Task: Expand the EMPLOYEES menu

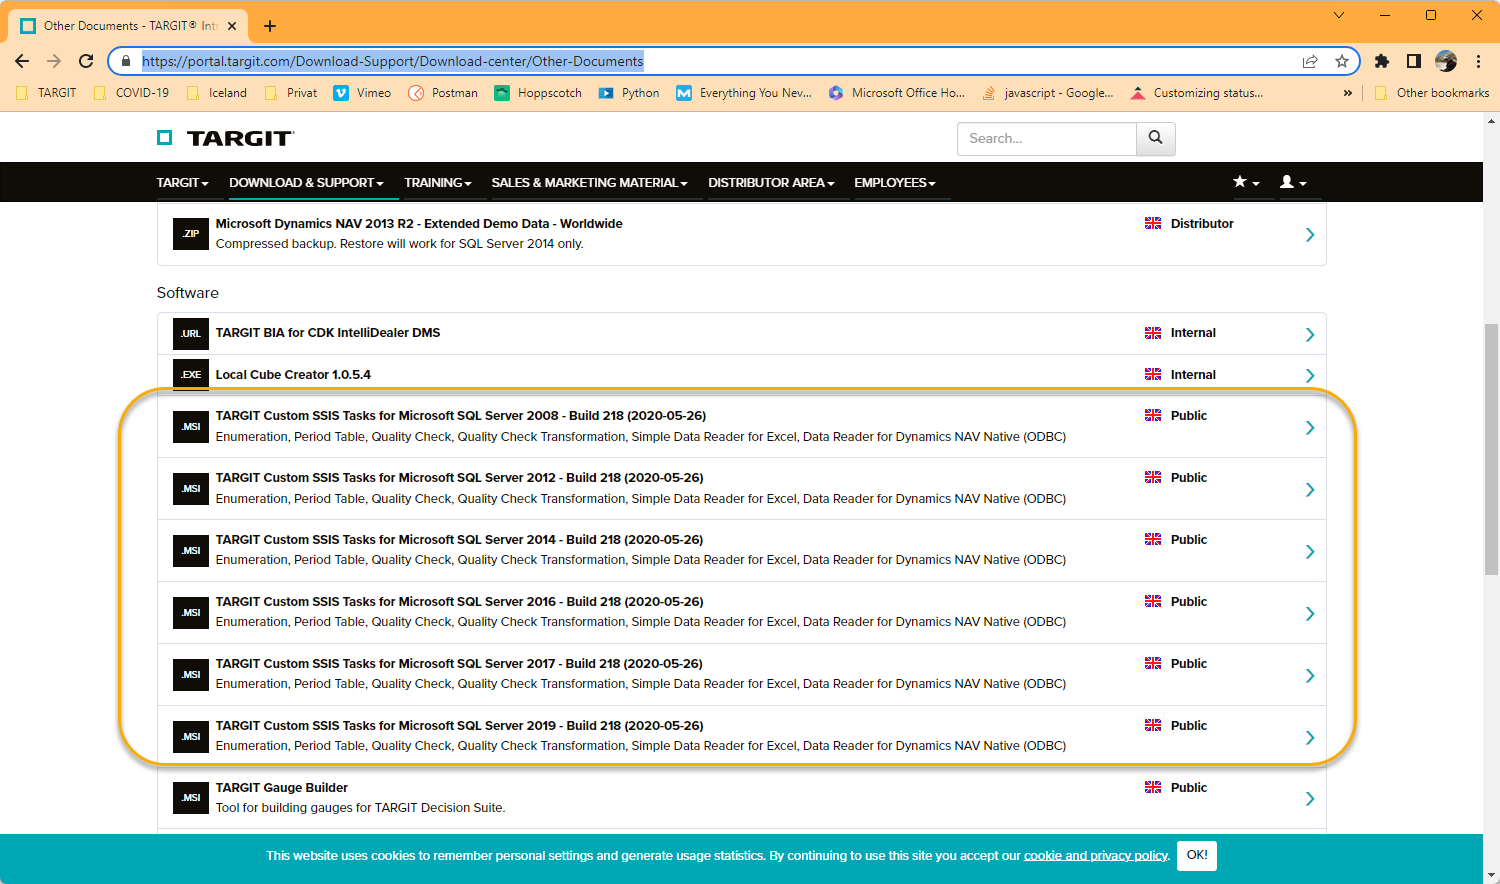Action: pos(895,182)
